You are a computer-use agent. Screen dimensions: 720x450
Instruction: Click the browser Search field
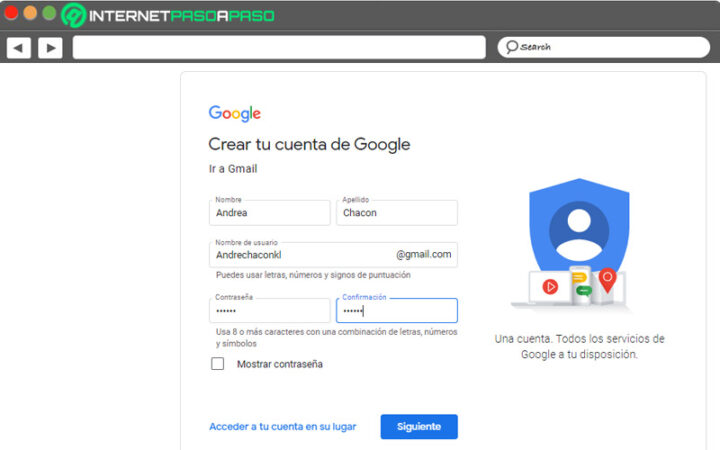point(603,47)
